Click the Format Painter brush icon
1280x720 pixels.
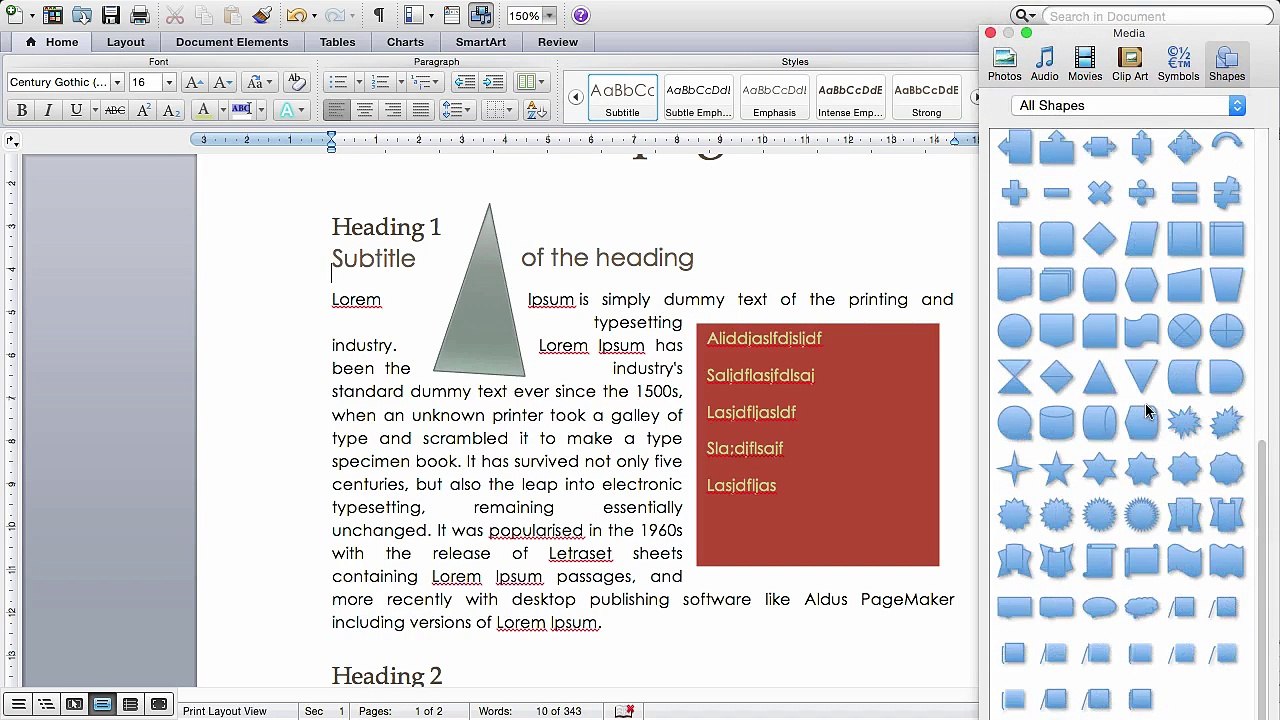tap(262, 15)
